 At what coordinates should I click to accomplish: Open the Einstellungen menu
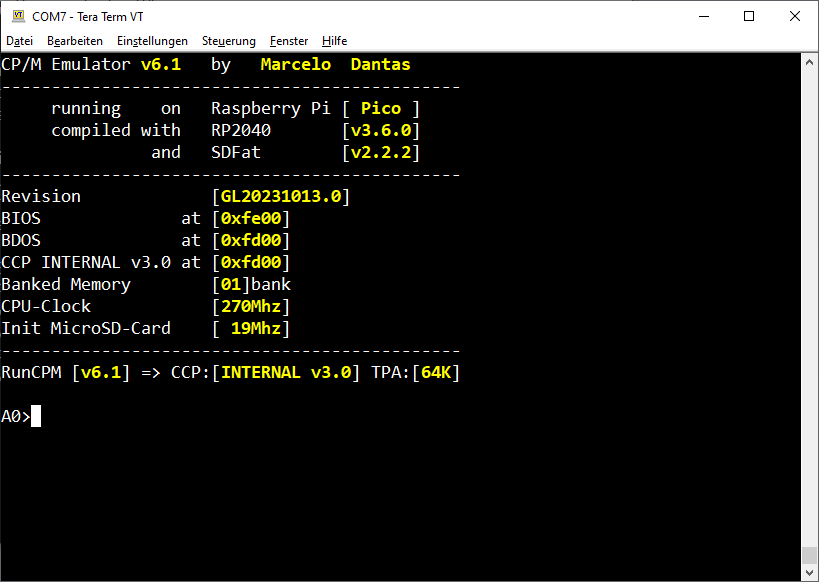pyautogui.click(x=152, y=41)
